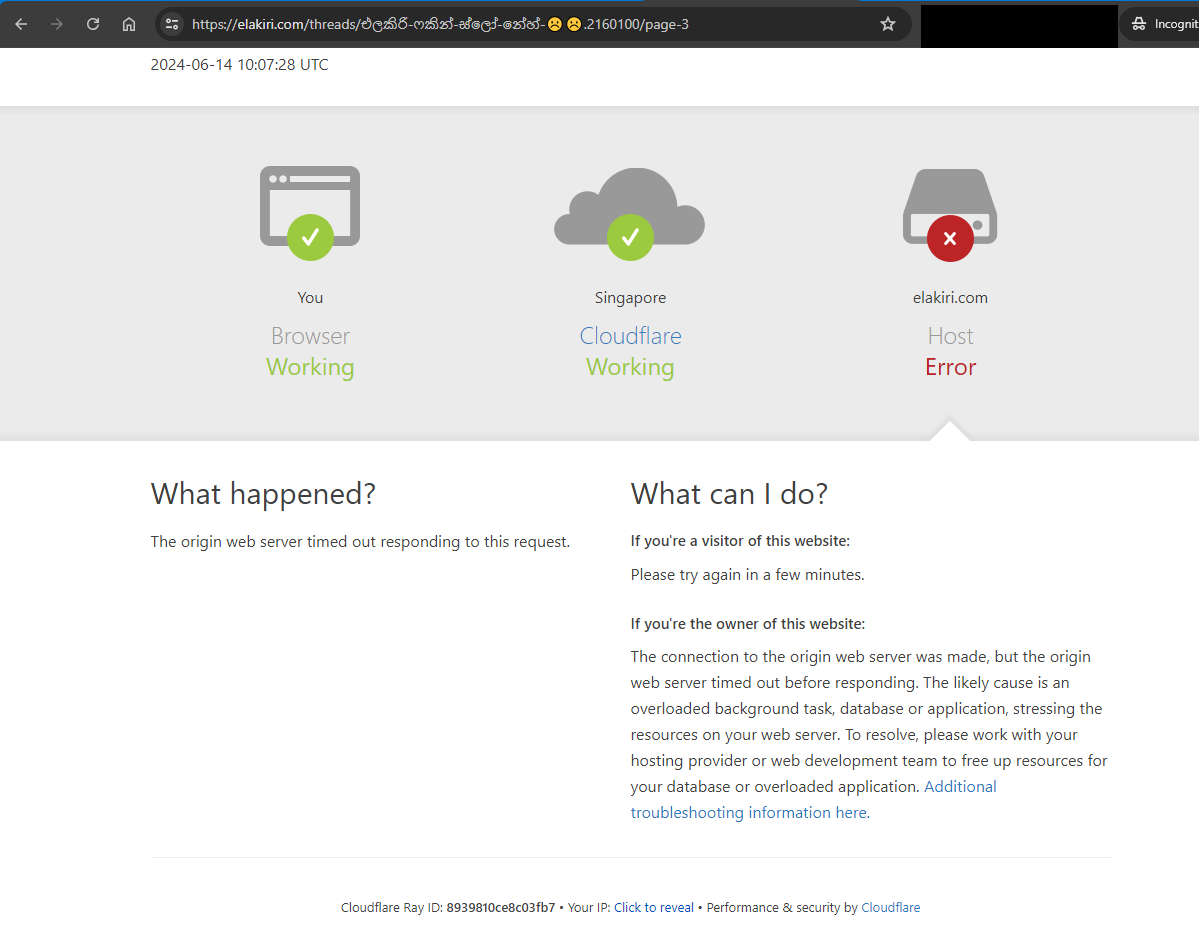Click the 'What happened?' heading
Viewport: 1199px width, 937px height.
tap(263, 494)
